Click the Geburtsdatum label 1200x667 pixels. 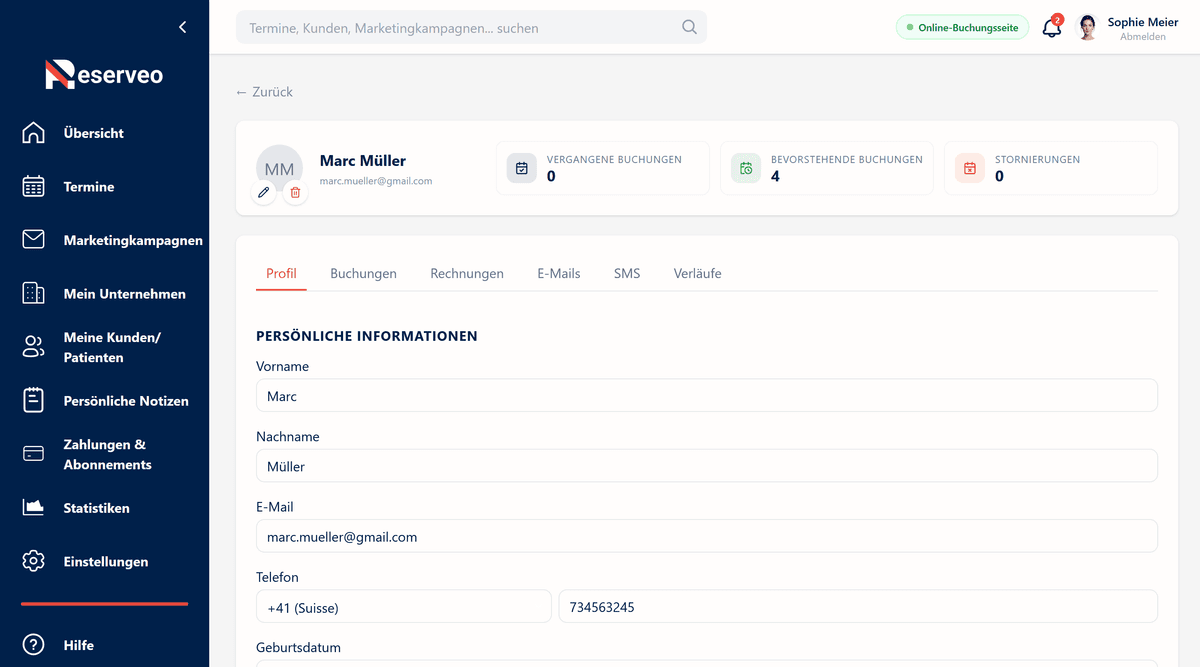click(x=298, y=647)
